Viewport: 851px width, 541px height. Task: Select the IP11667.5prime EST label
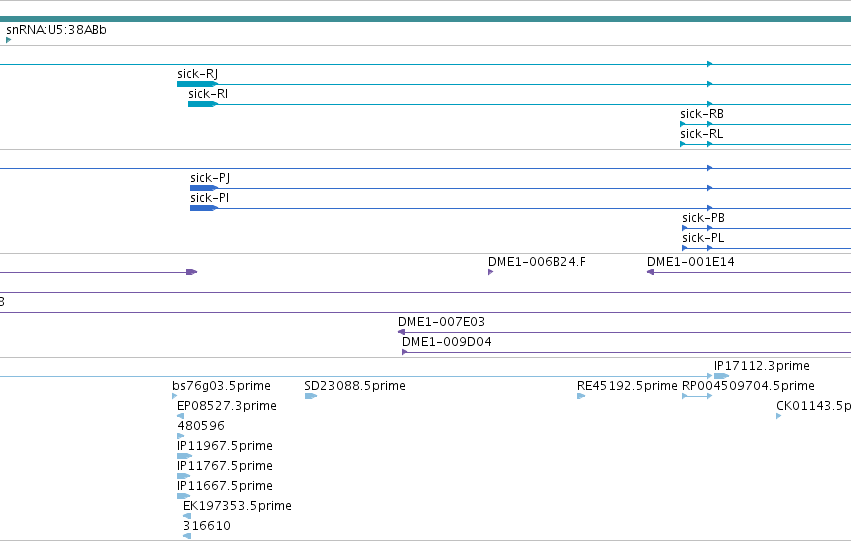[x=225, y=486]
